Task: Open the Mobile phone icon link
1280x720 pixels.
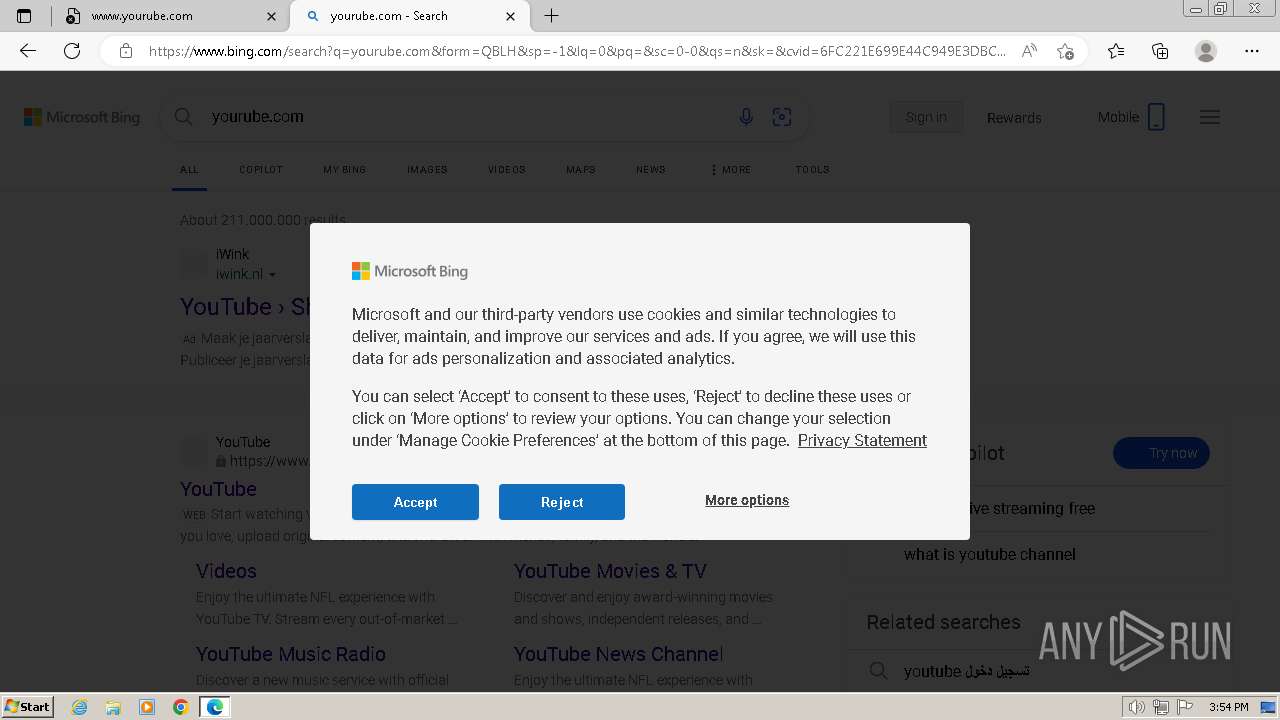Action: click(x=1131, y=117)
